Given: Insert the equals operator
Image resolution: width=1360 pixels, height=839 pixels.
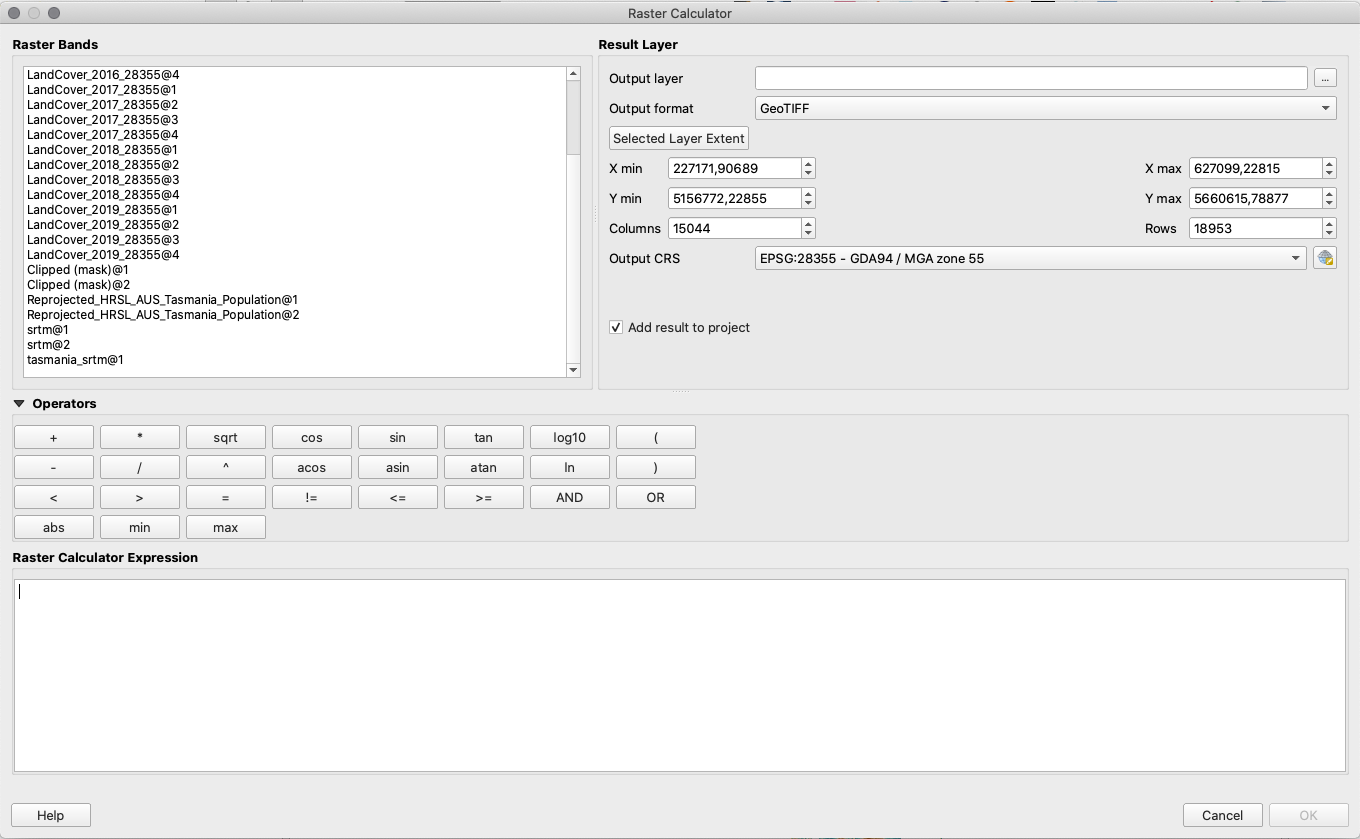Looking at the screenshot, I should click(x=226, y=497).
